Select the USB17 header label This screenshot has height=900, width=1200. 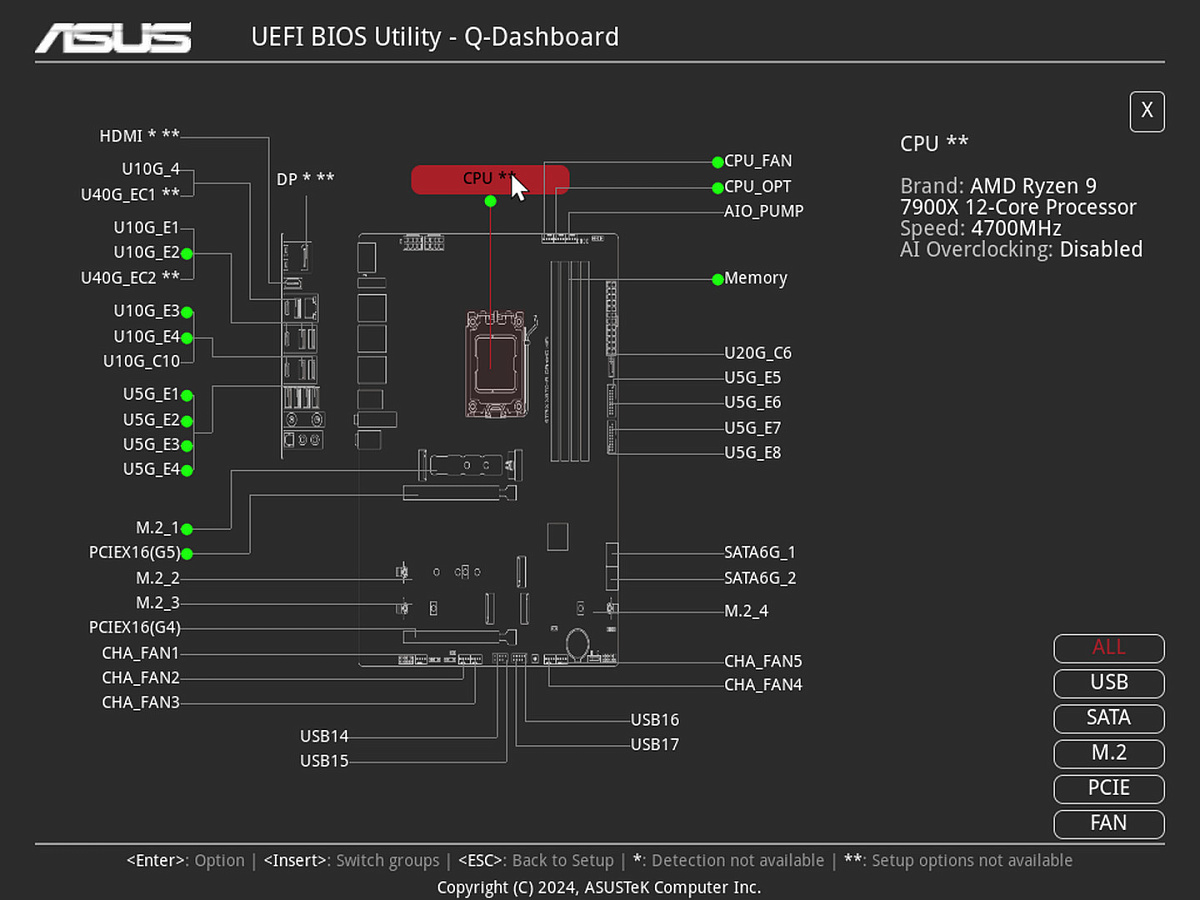click(655, 745)
